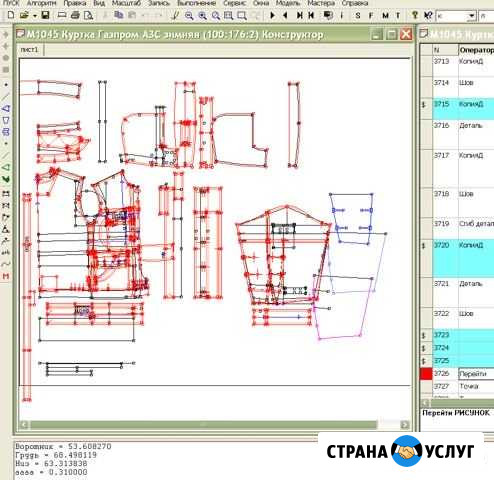Viewport: 494px width, 480px height.
Task: Click the Перейти cell in row 3726
Action: (x=476, y=374)
